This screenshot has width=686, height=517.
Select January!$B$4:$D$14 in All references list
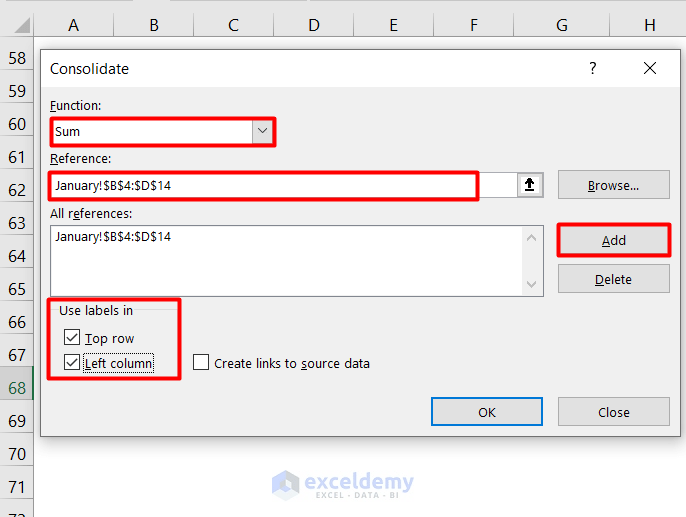click(113, 237)
